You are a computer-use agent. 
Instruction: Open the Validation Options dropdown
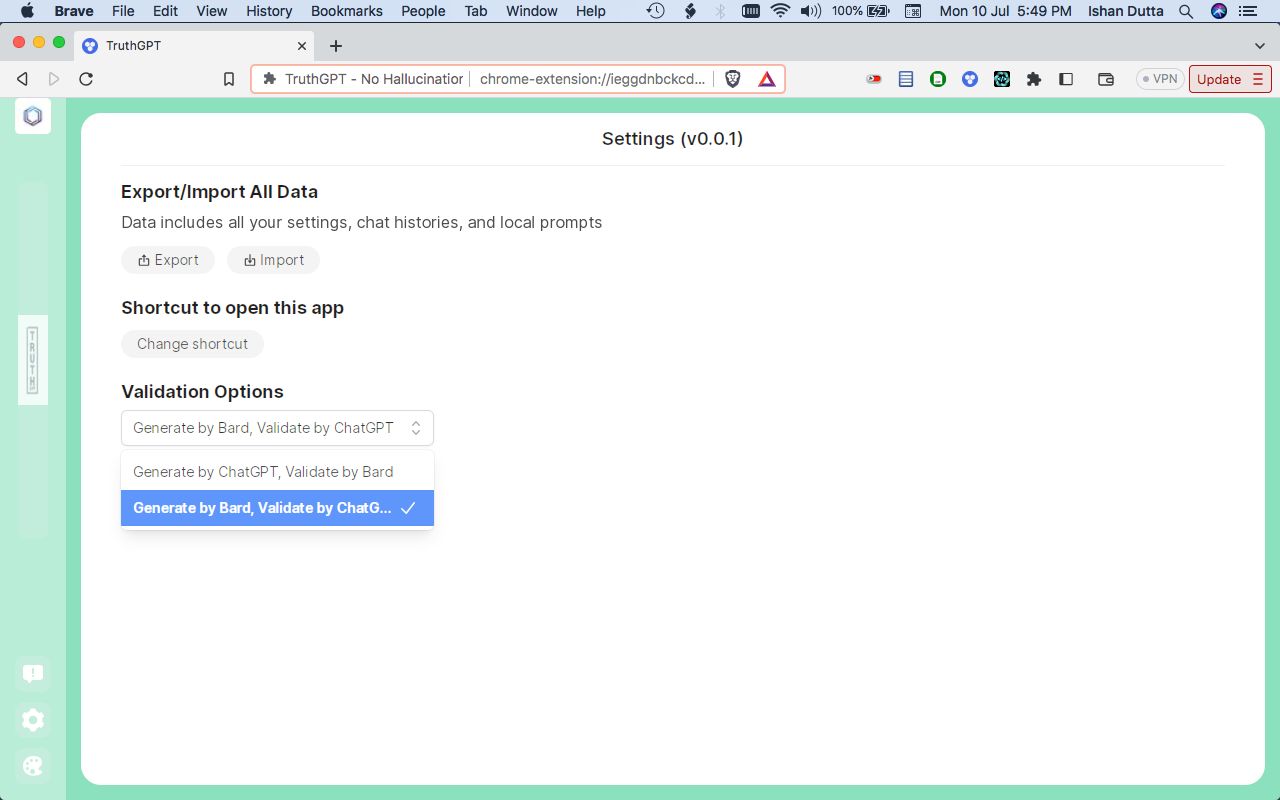tap(277, 427)
